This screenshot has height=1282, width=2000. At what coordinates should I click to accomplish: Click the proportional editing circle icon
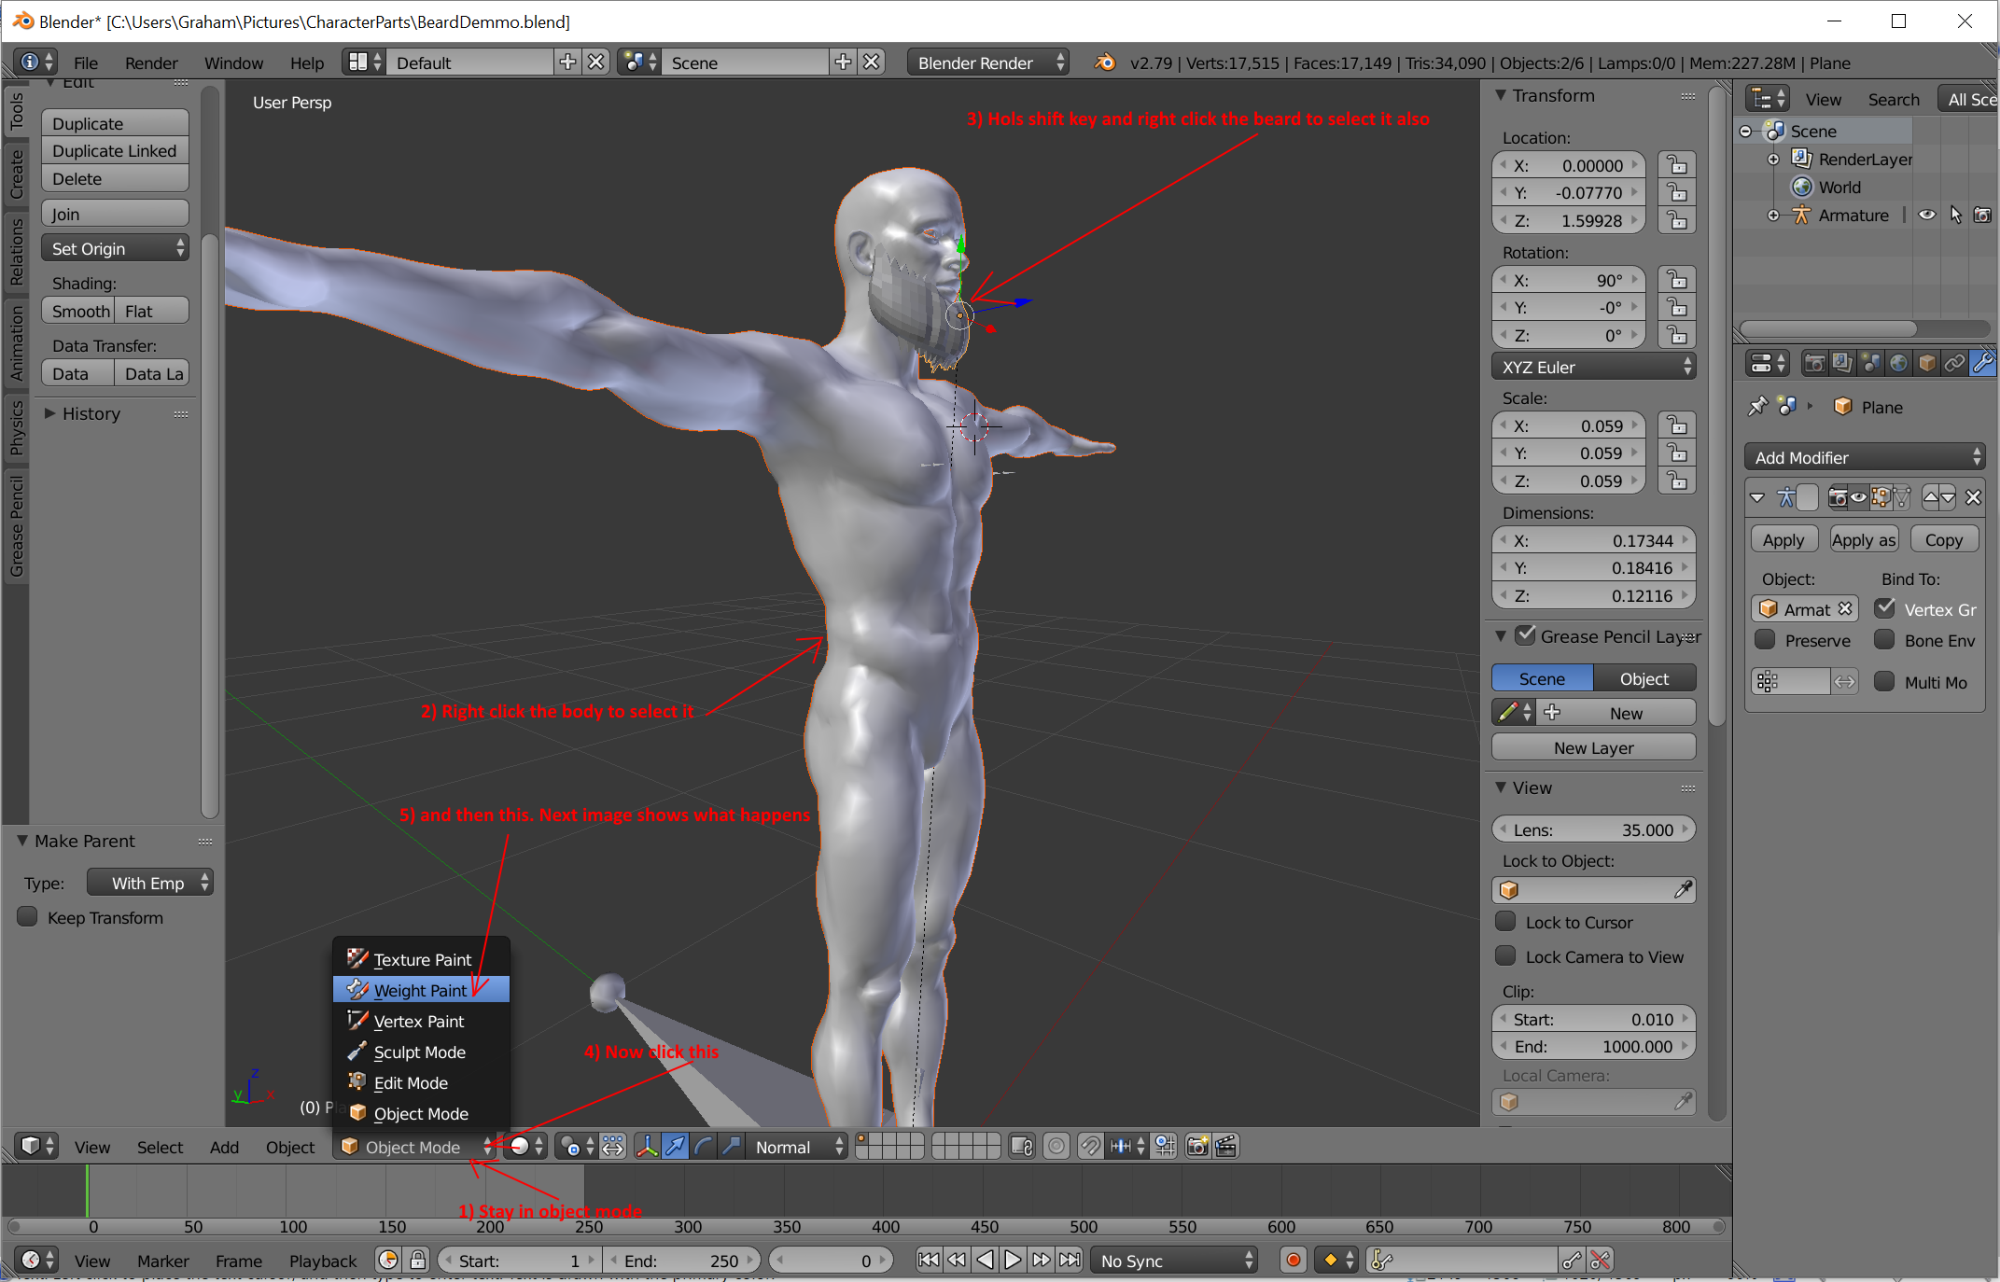(1057, 1147)
